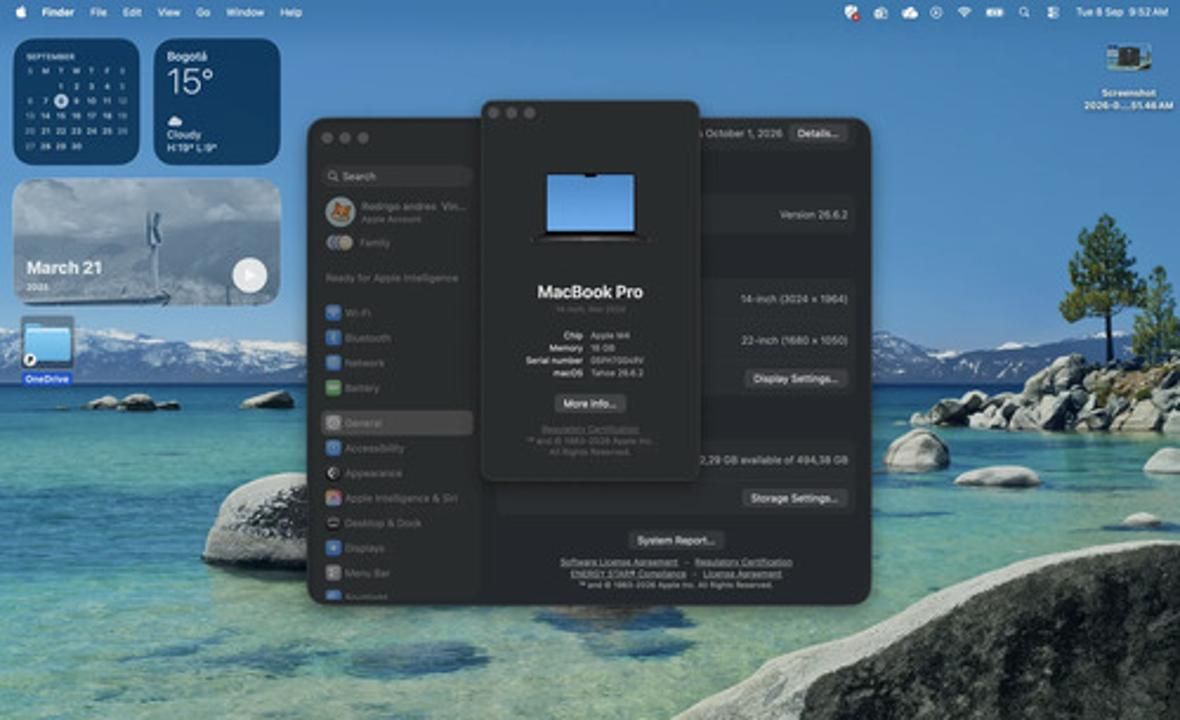The height and width of the screenshot is (720, 1180).
Task: Open the Go menu
Action: coord(203,12)
